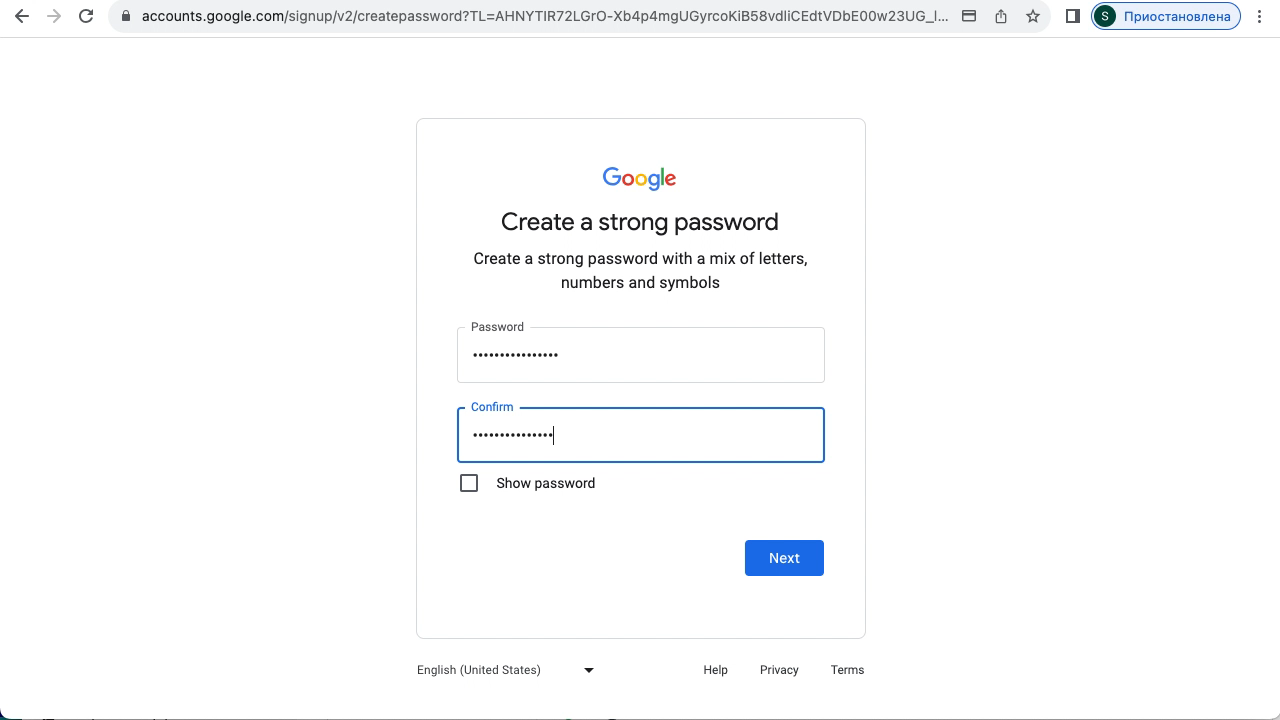Click into the Confirm password field
This screenshot has width=1280, height=720.
tap(641, 435)
